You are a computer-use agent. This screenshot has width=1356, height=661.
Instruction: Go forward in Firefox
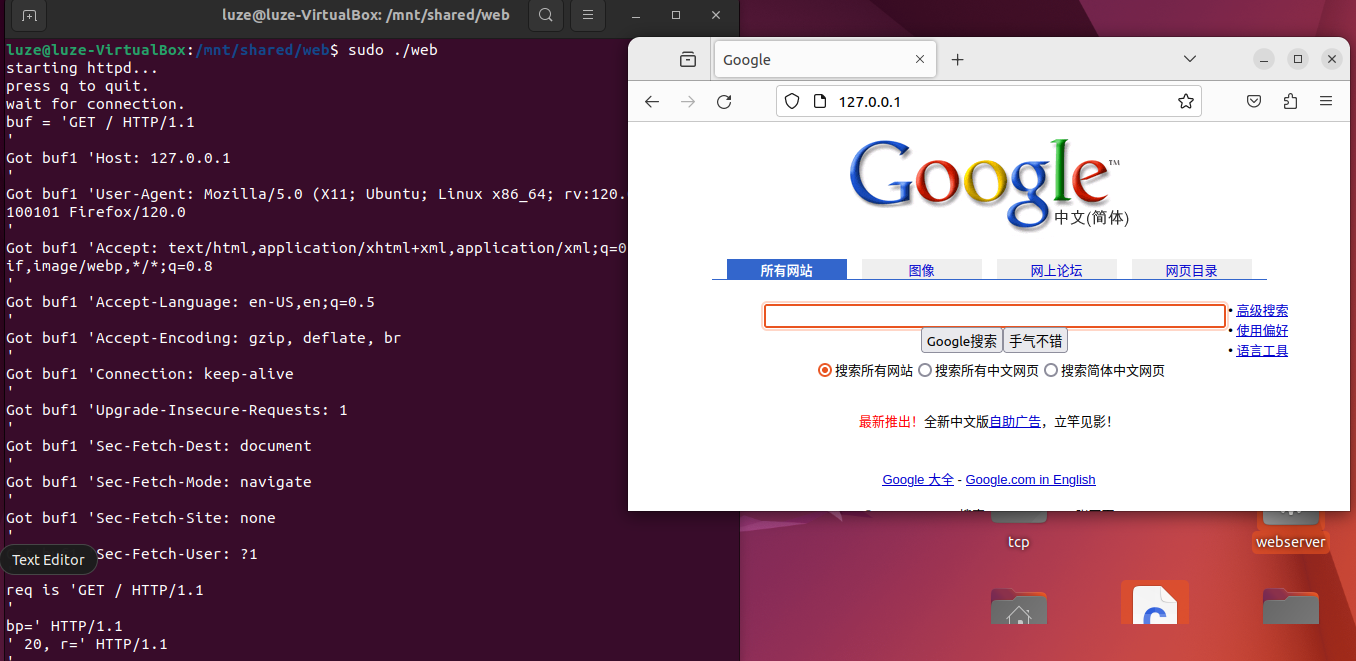(x=688, y=101)
